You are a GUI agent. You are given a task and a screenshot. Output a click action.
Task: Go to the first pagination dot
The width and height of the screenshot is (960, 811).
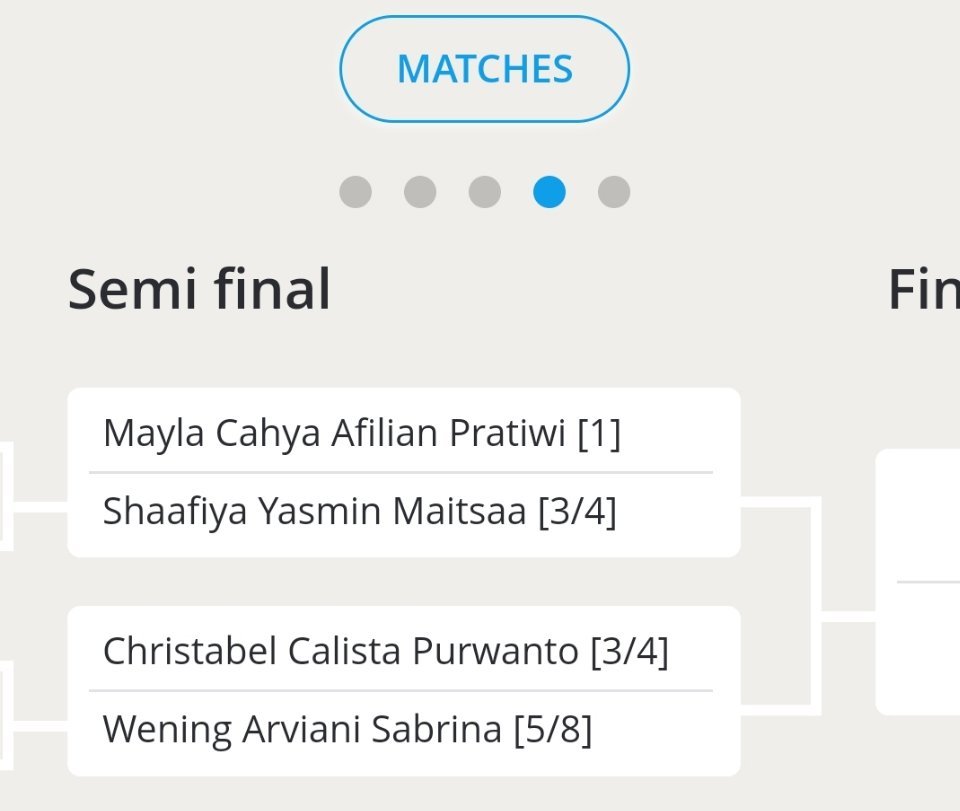pos(355,191)
